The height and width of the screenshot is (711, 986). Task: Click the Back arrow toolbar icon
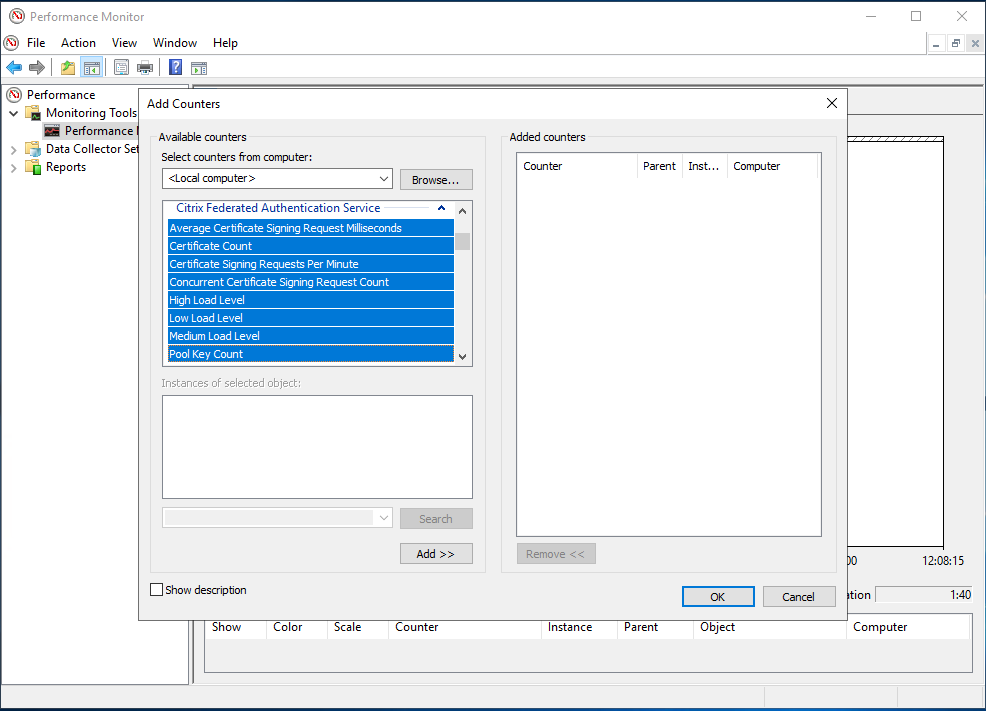click(x=14, y=68)
